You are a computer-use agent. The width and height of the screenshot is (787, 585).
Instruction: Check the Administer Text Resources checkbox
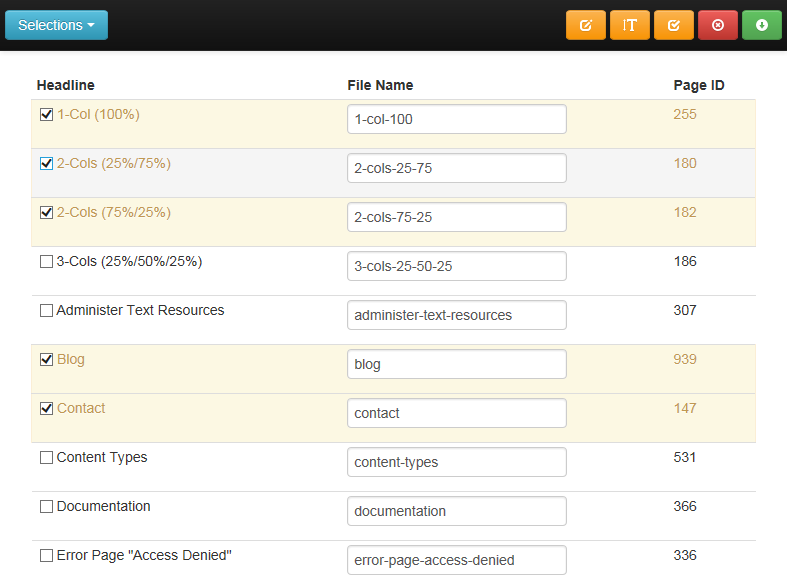coord(46,311)
